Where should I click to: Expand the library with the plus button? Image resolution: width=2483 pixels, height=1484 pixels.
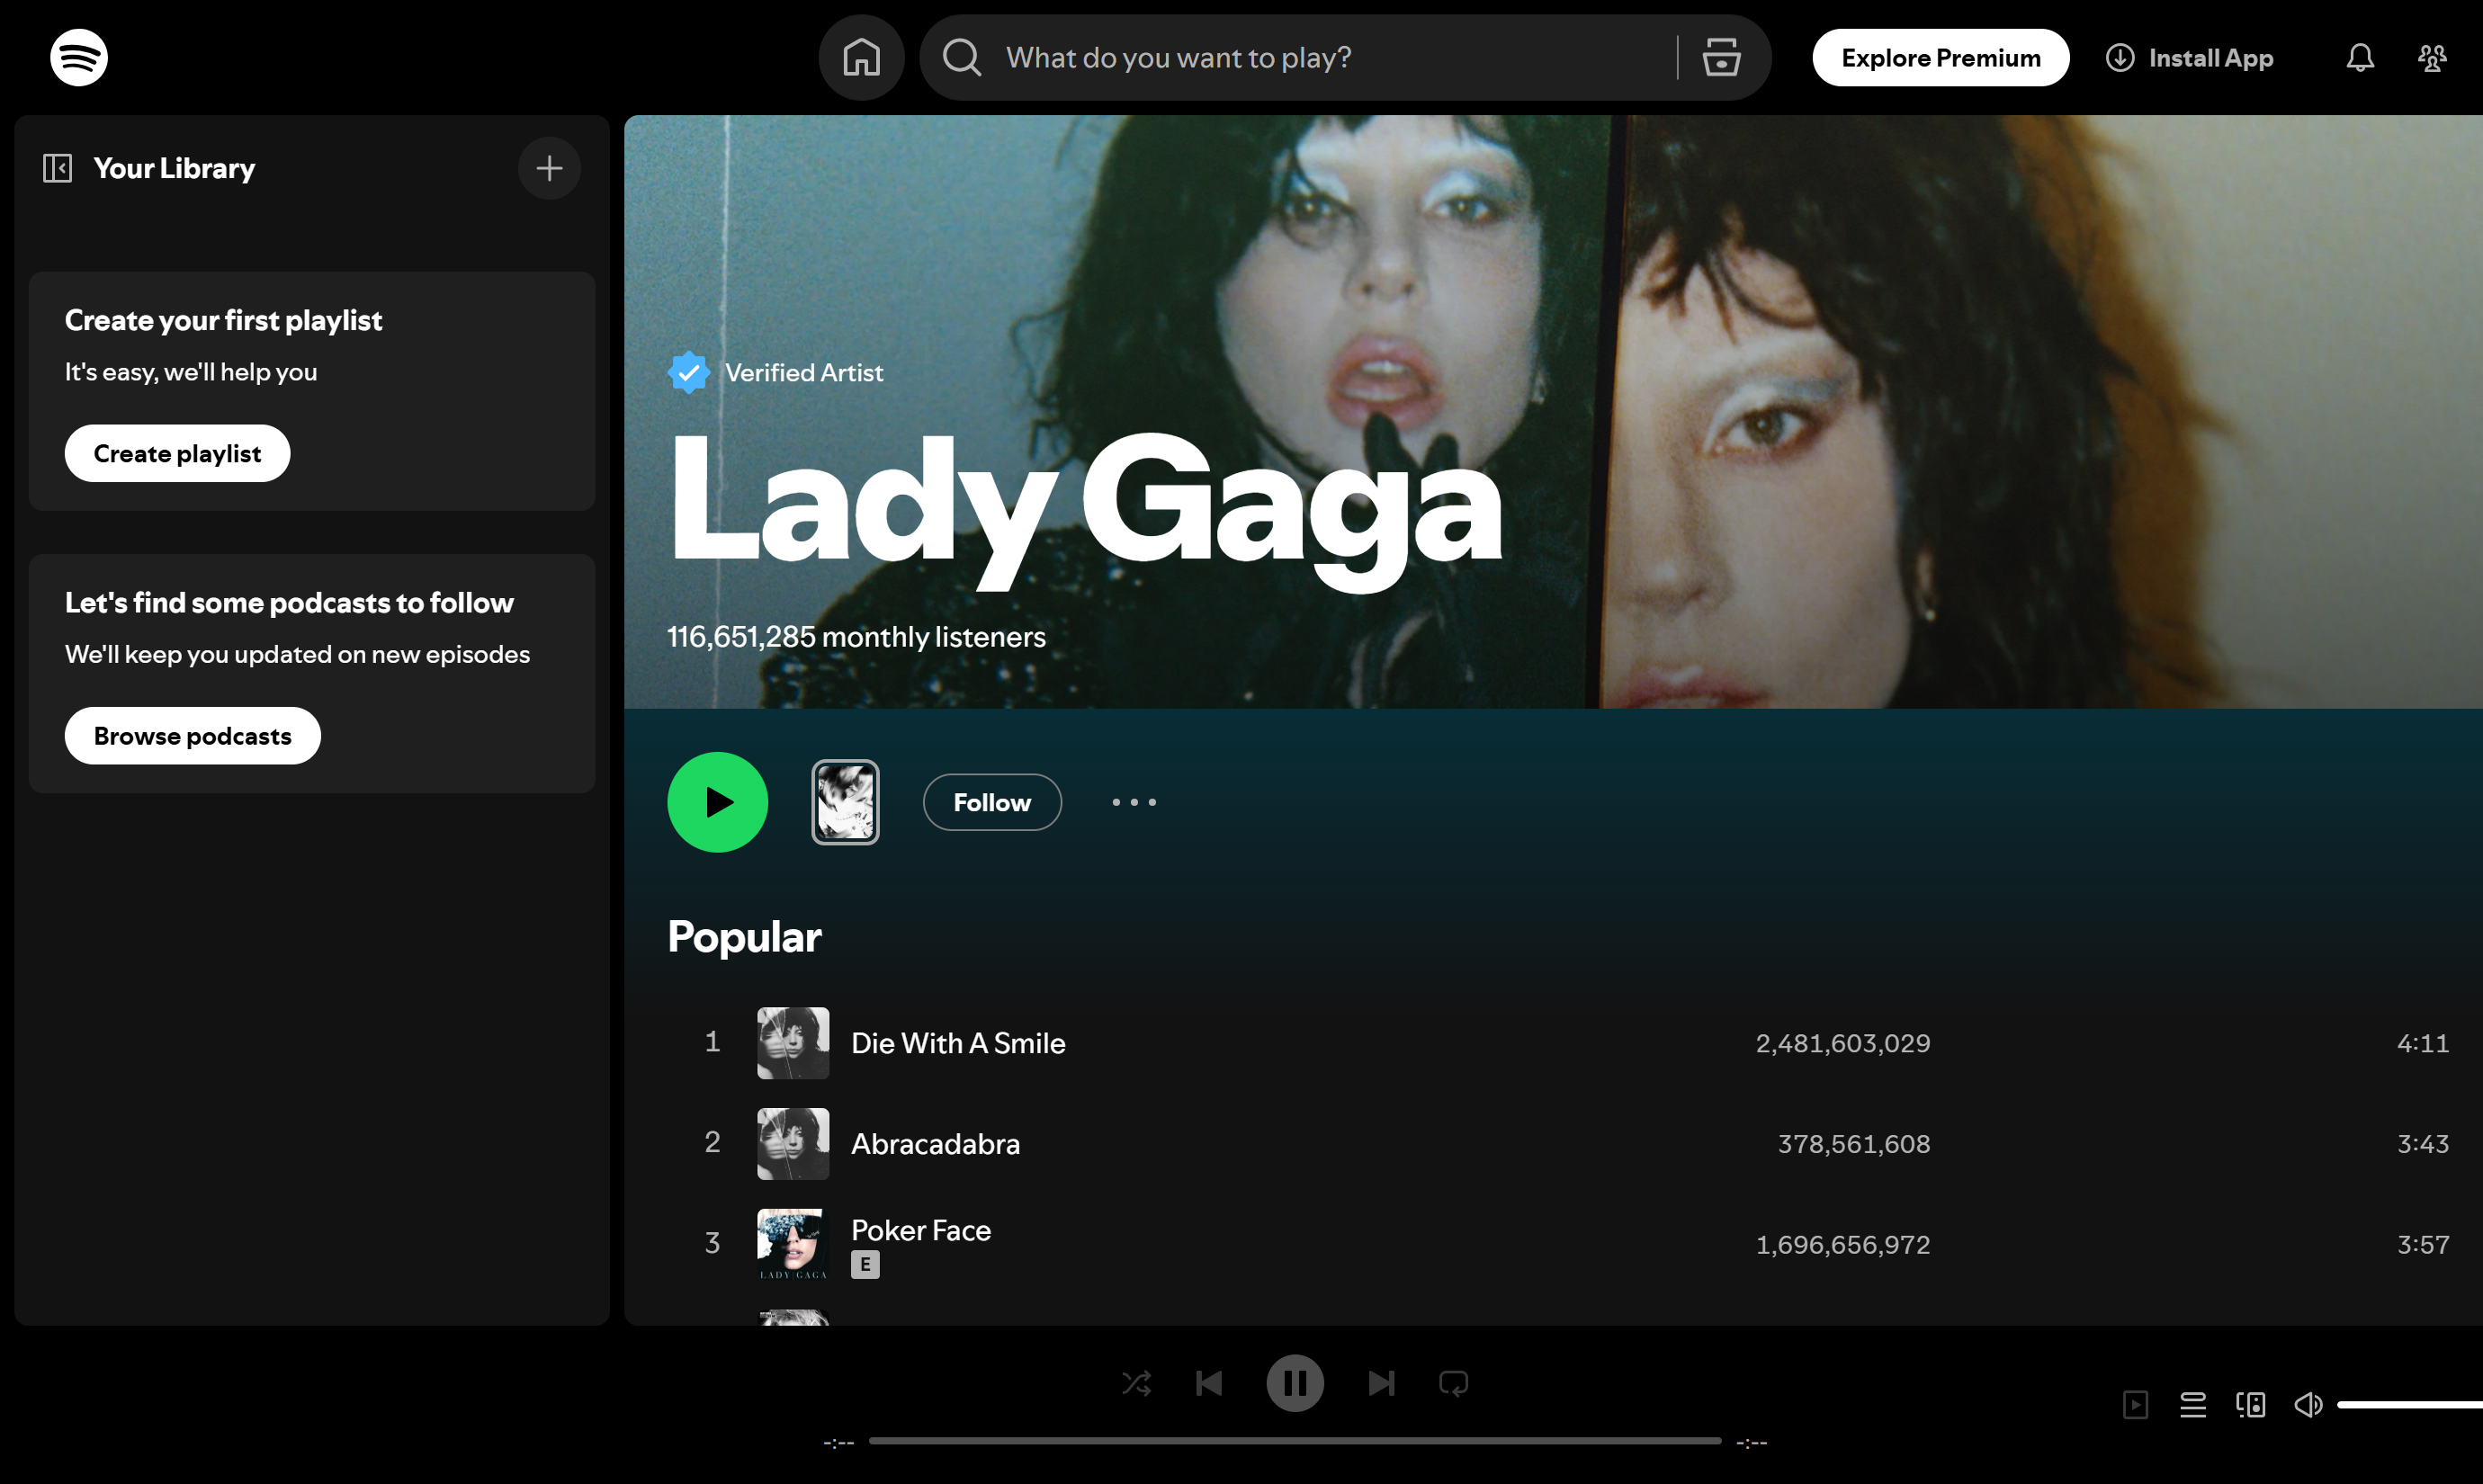click(x=549, y=168)
